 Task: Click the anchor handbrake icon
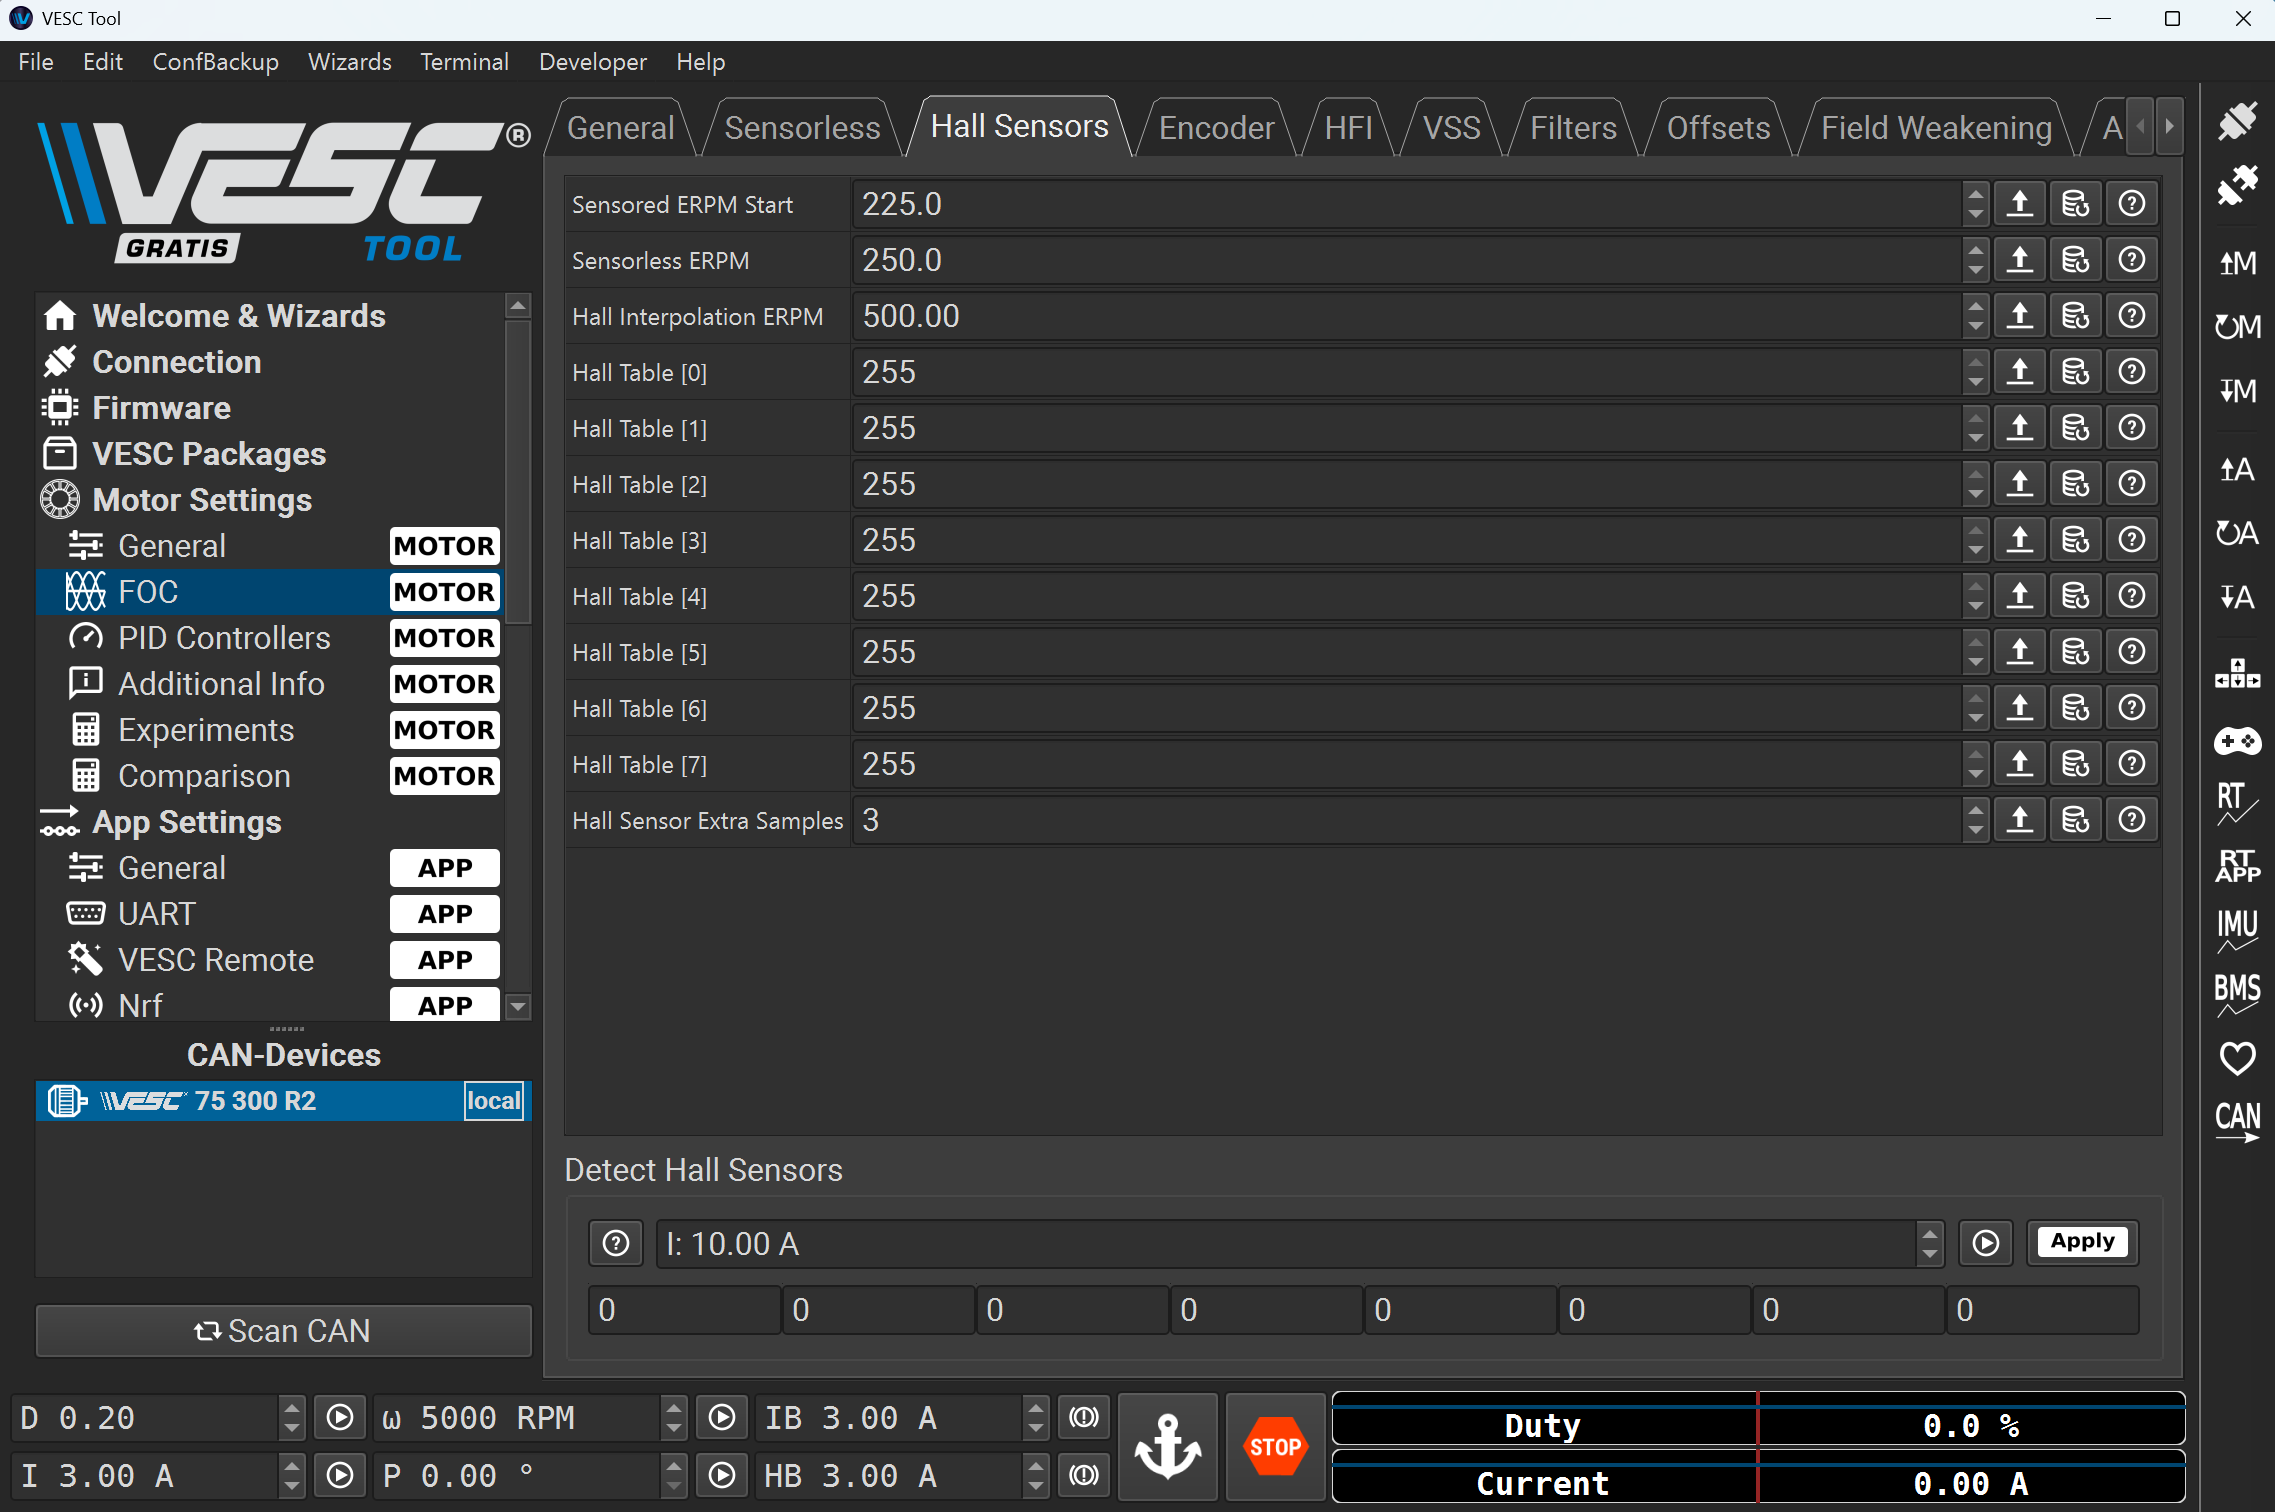1167,1446
